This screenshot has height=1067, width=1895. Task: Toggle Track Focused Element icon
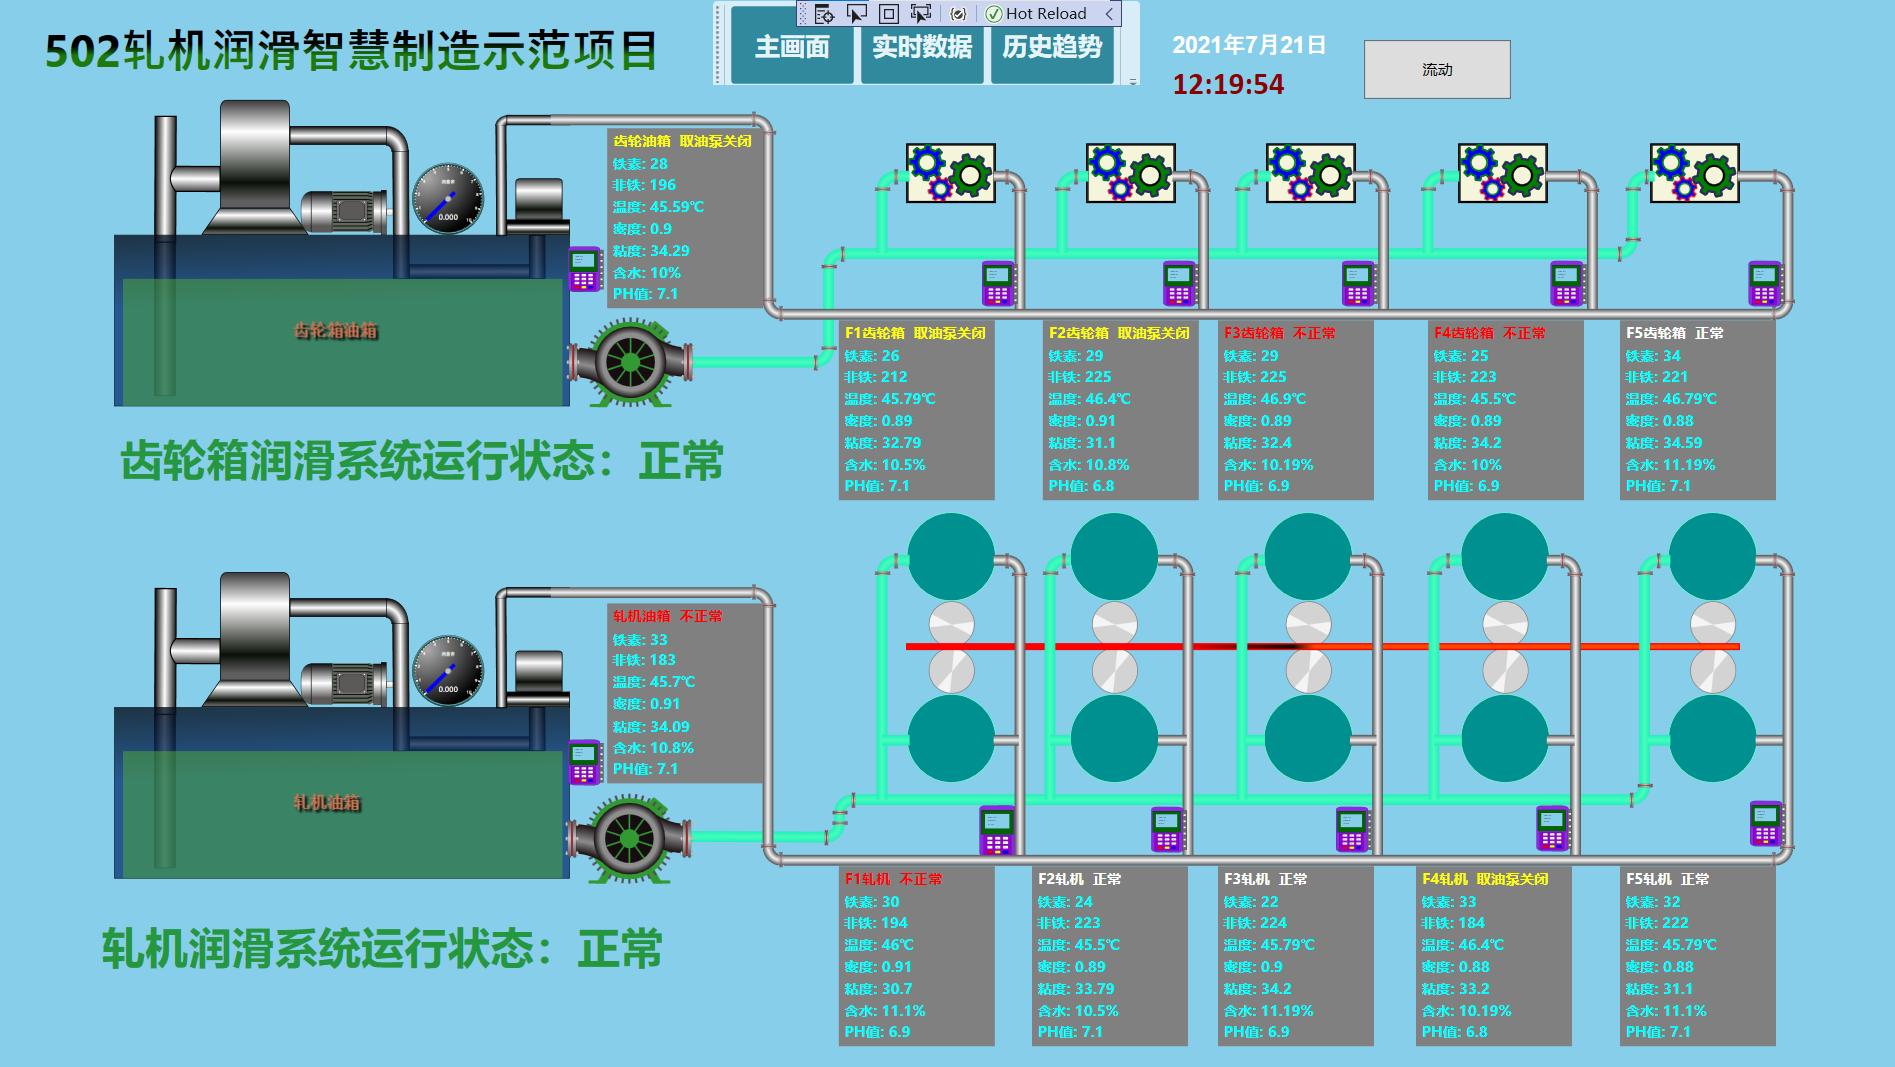coord(921,13)
